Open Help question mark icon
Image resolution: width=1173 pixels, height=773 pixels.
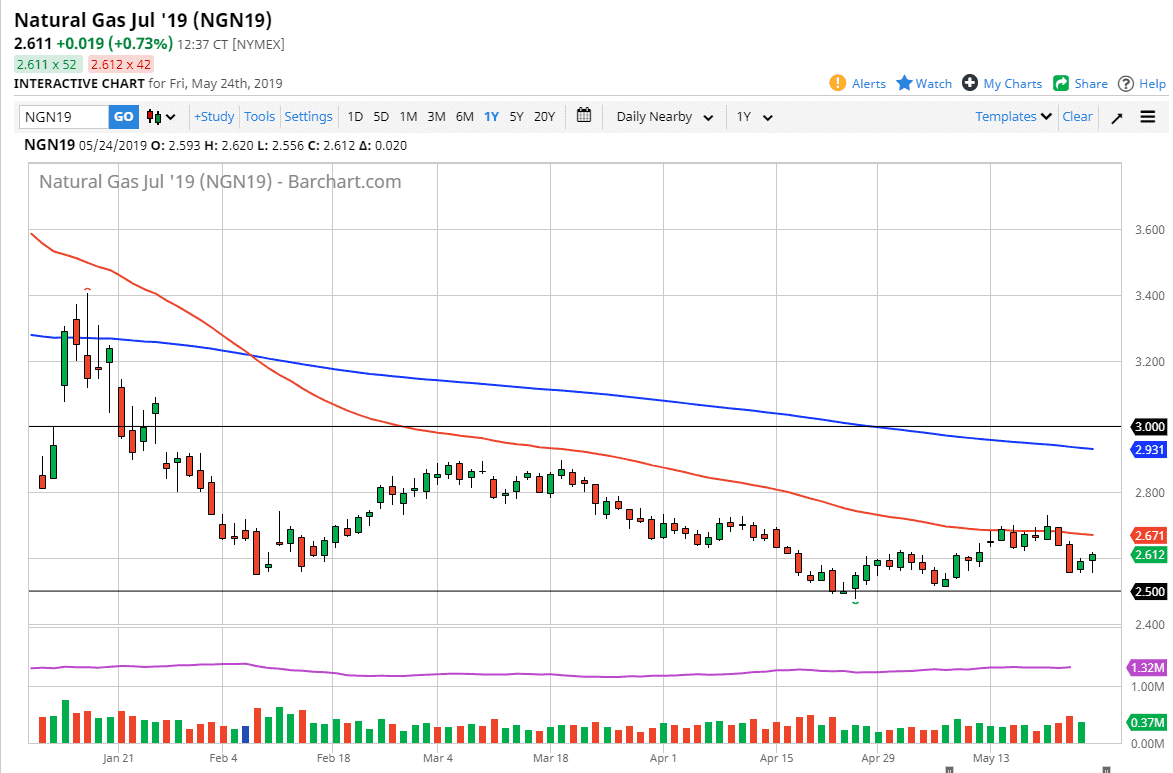[1126, 84]
